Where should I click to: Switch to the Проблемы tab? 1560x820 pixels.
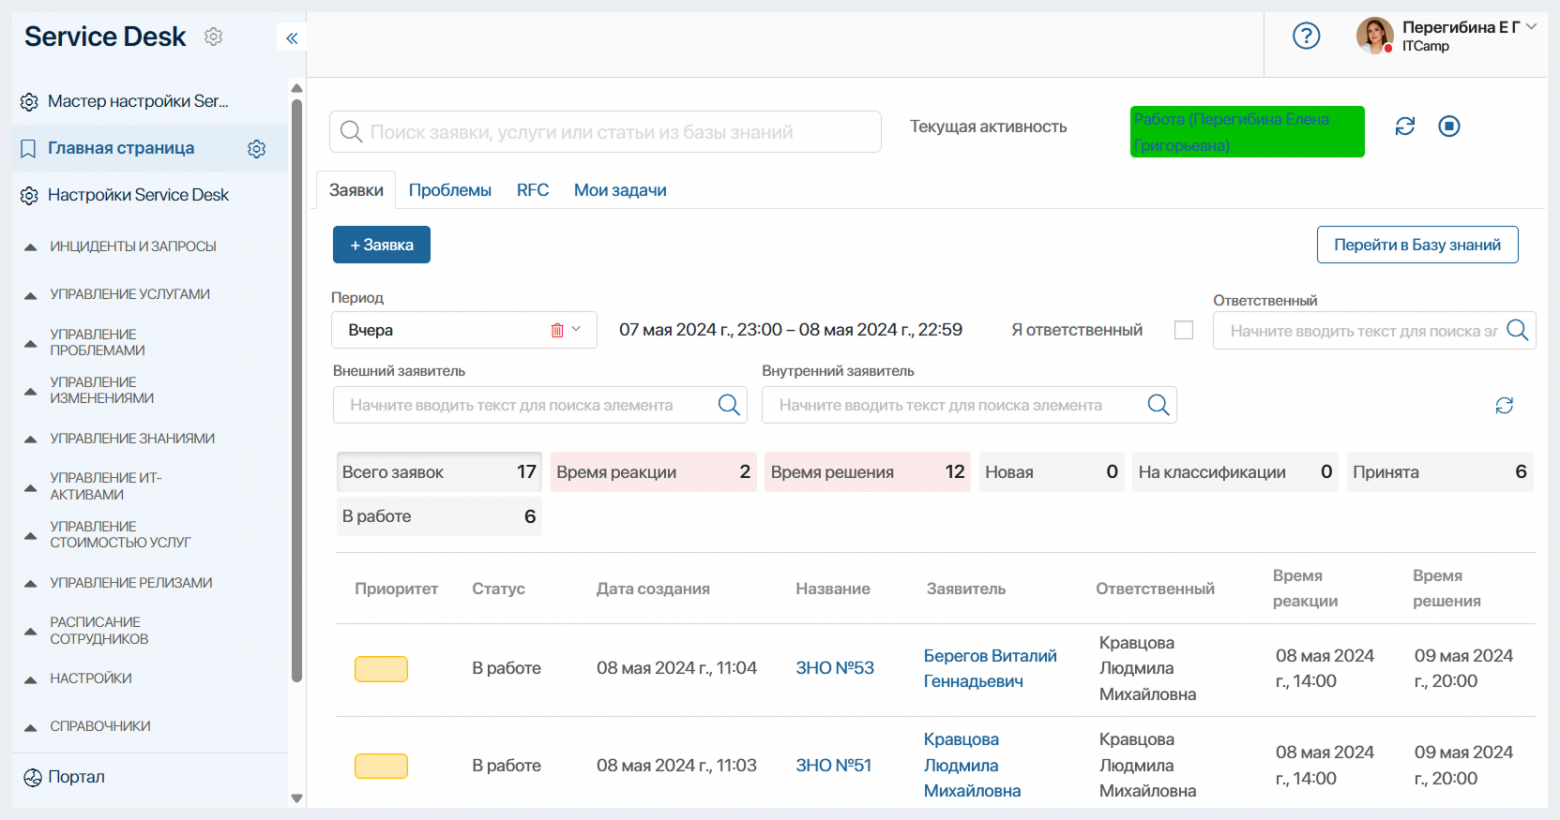450,190
